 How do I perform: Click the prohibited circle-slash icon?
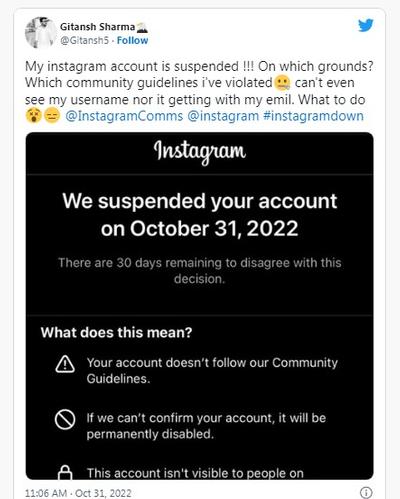[x=65, y=419]
